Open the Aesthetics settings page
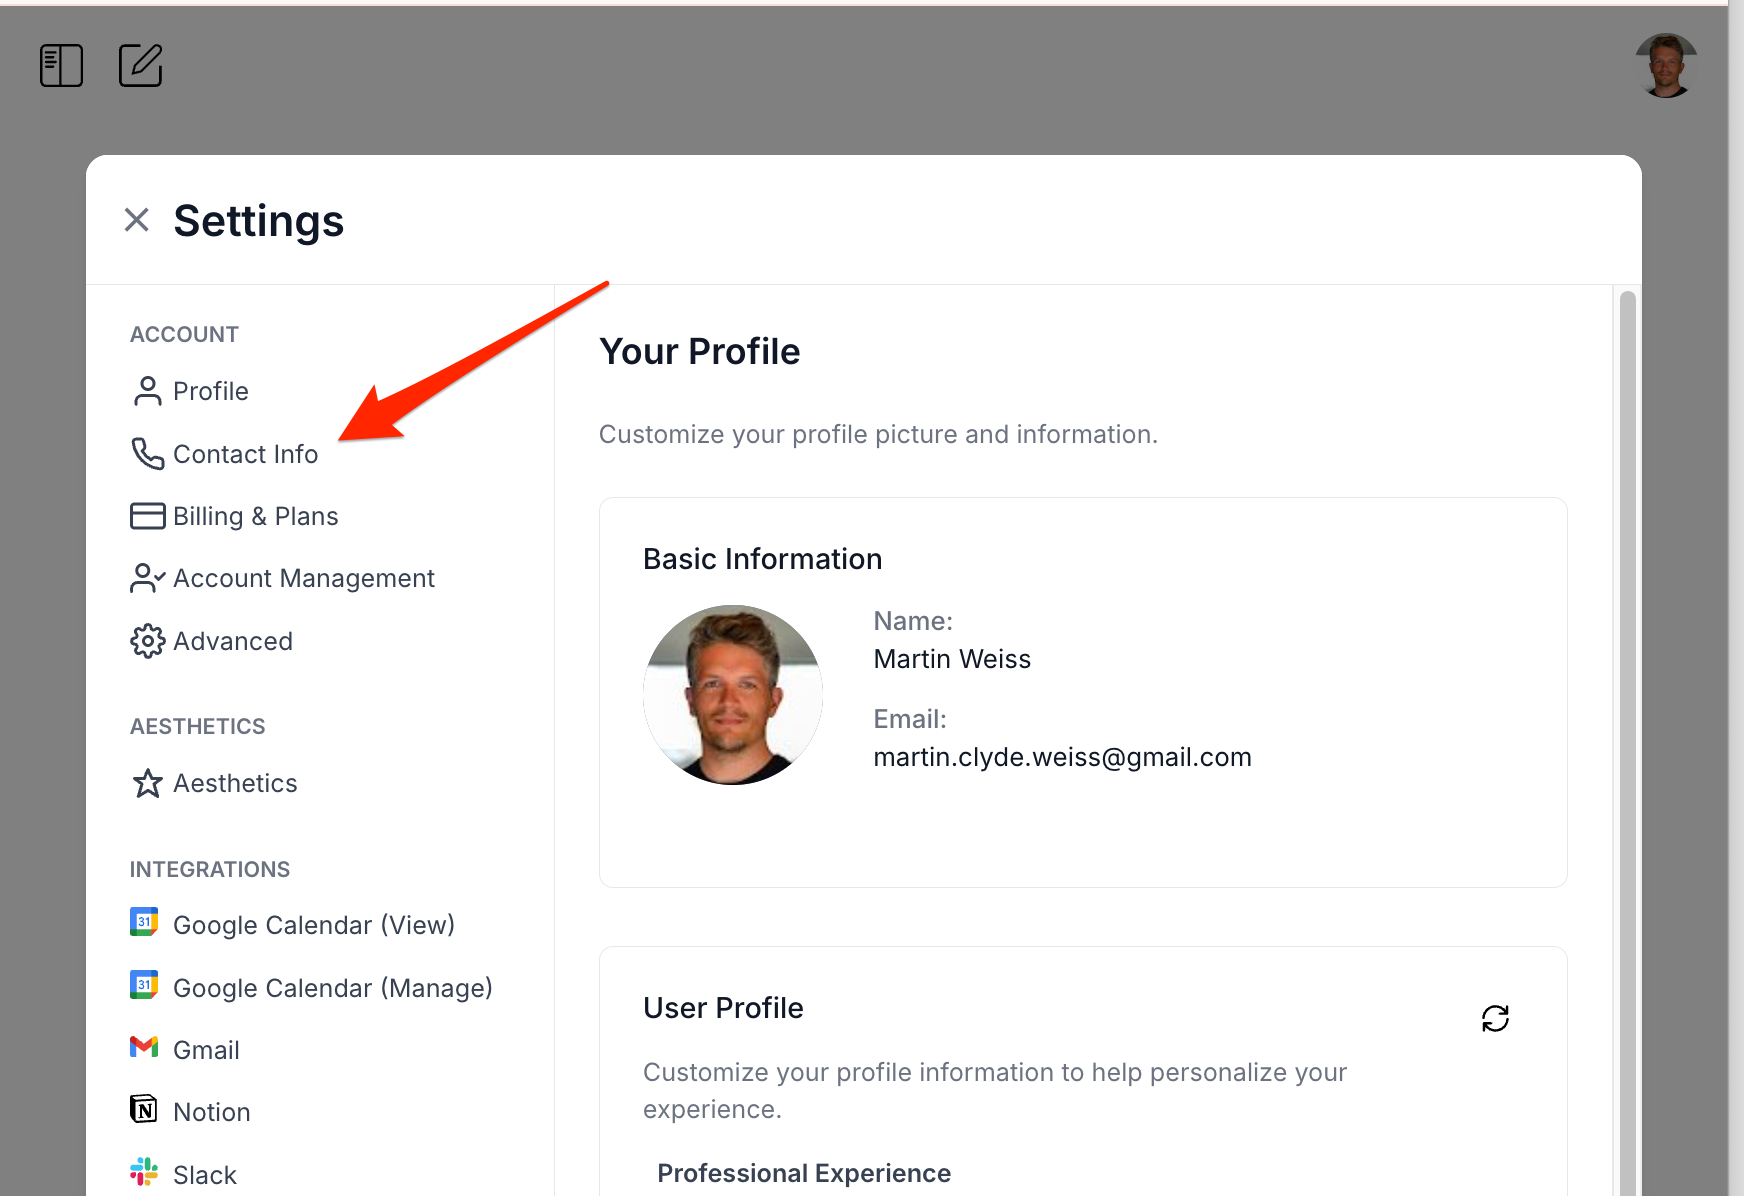This screenshot has height=1196, width=1744. click(x=235, y=783)
